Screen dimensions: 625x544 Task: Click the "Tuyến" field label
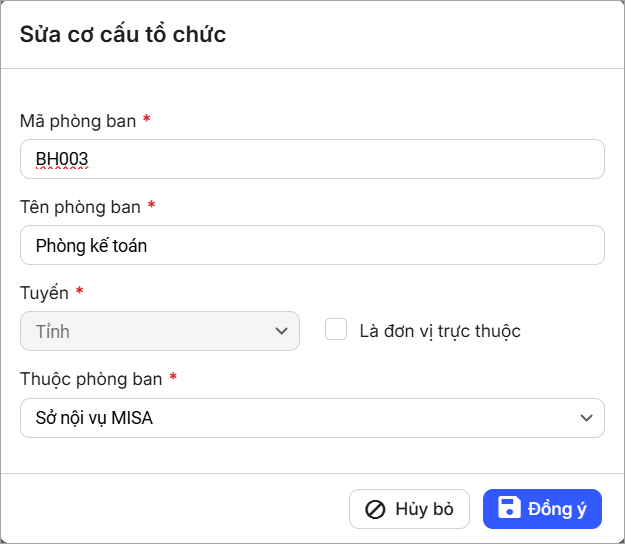(x=45, y=293)
